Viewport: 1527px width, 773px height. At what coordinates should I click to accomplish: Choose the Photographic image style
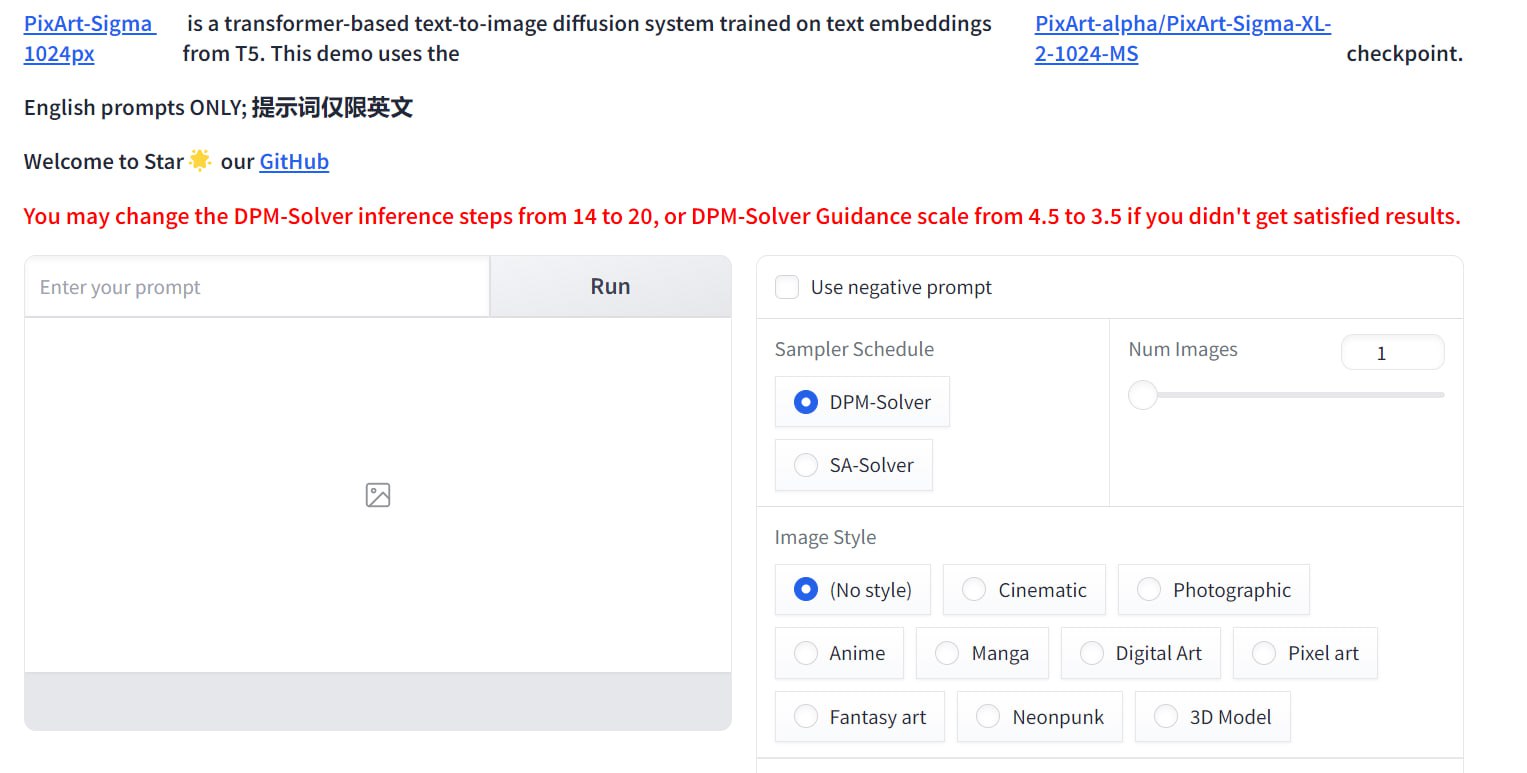click(1149, 590)
